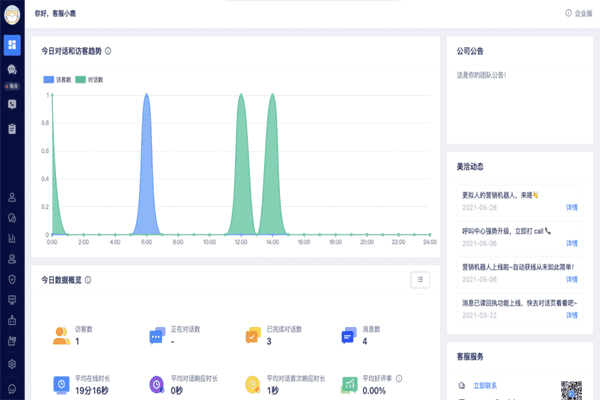This screenshot has width=600, height=400.
Task: Click the 平均对话响应时长 purple icon
Action: click(157, 385)
